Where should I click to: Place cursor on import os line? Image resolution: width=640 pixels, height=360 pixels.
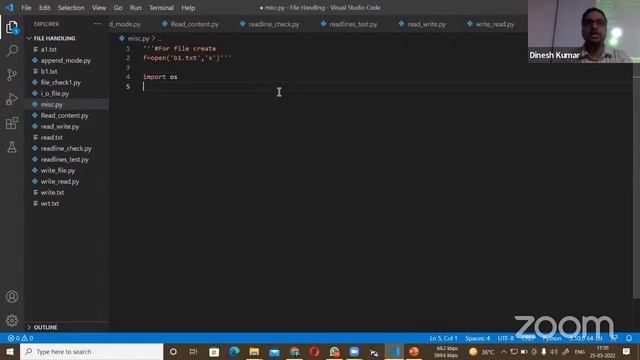pos(160,77)
